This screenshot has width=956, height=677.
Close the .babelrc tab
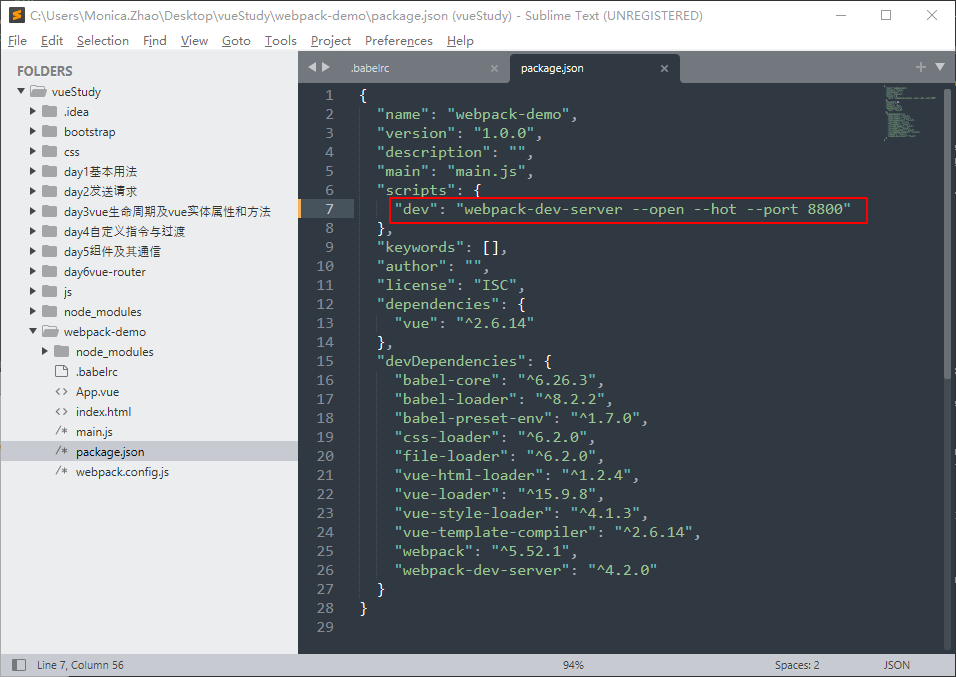494,68
